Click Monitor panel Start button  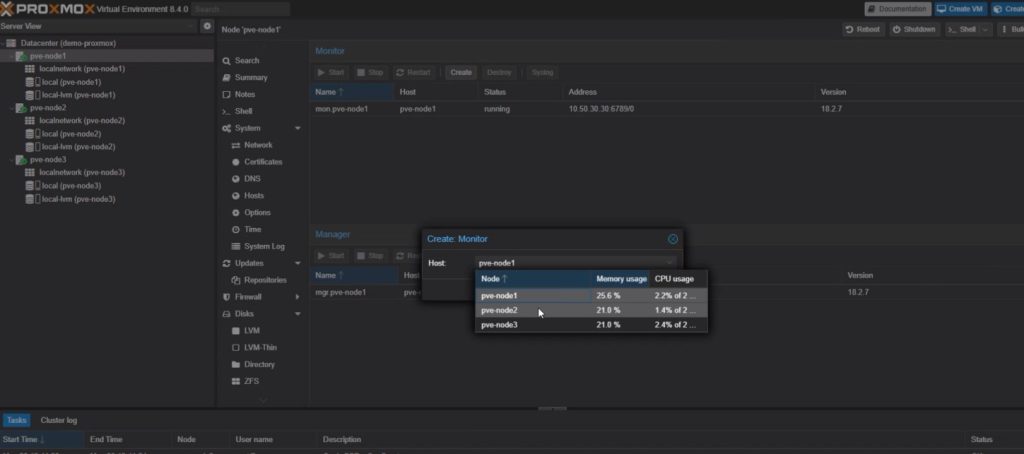331,73
